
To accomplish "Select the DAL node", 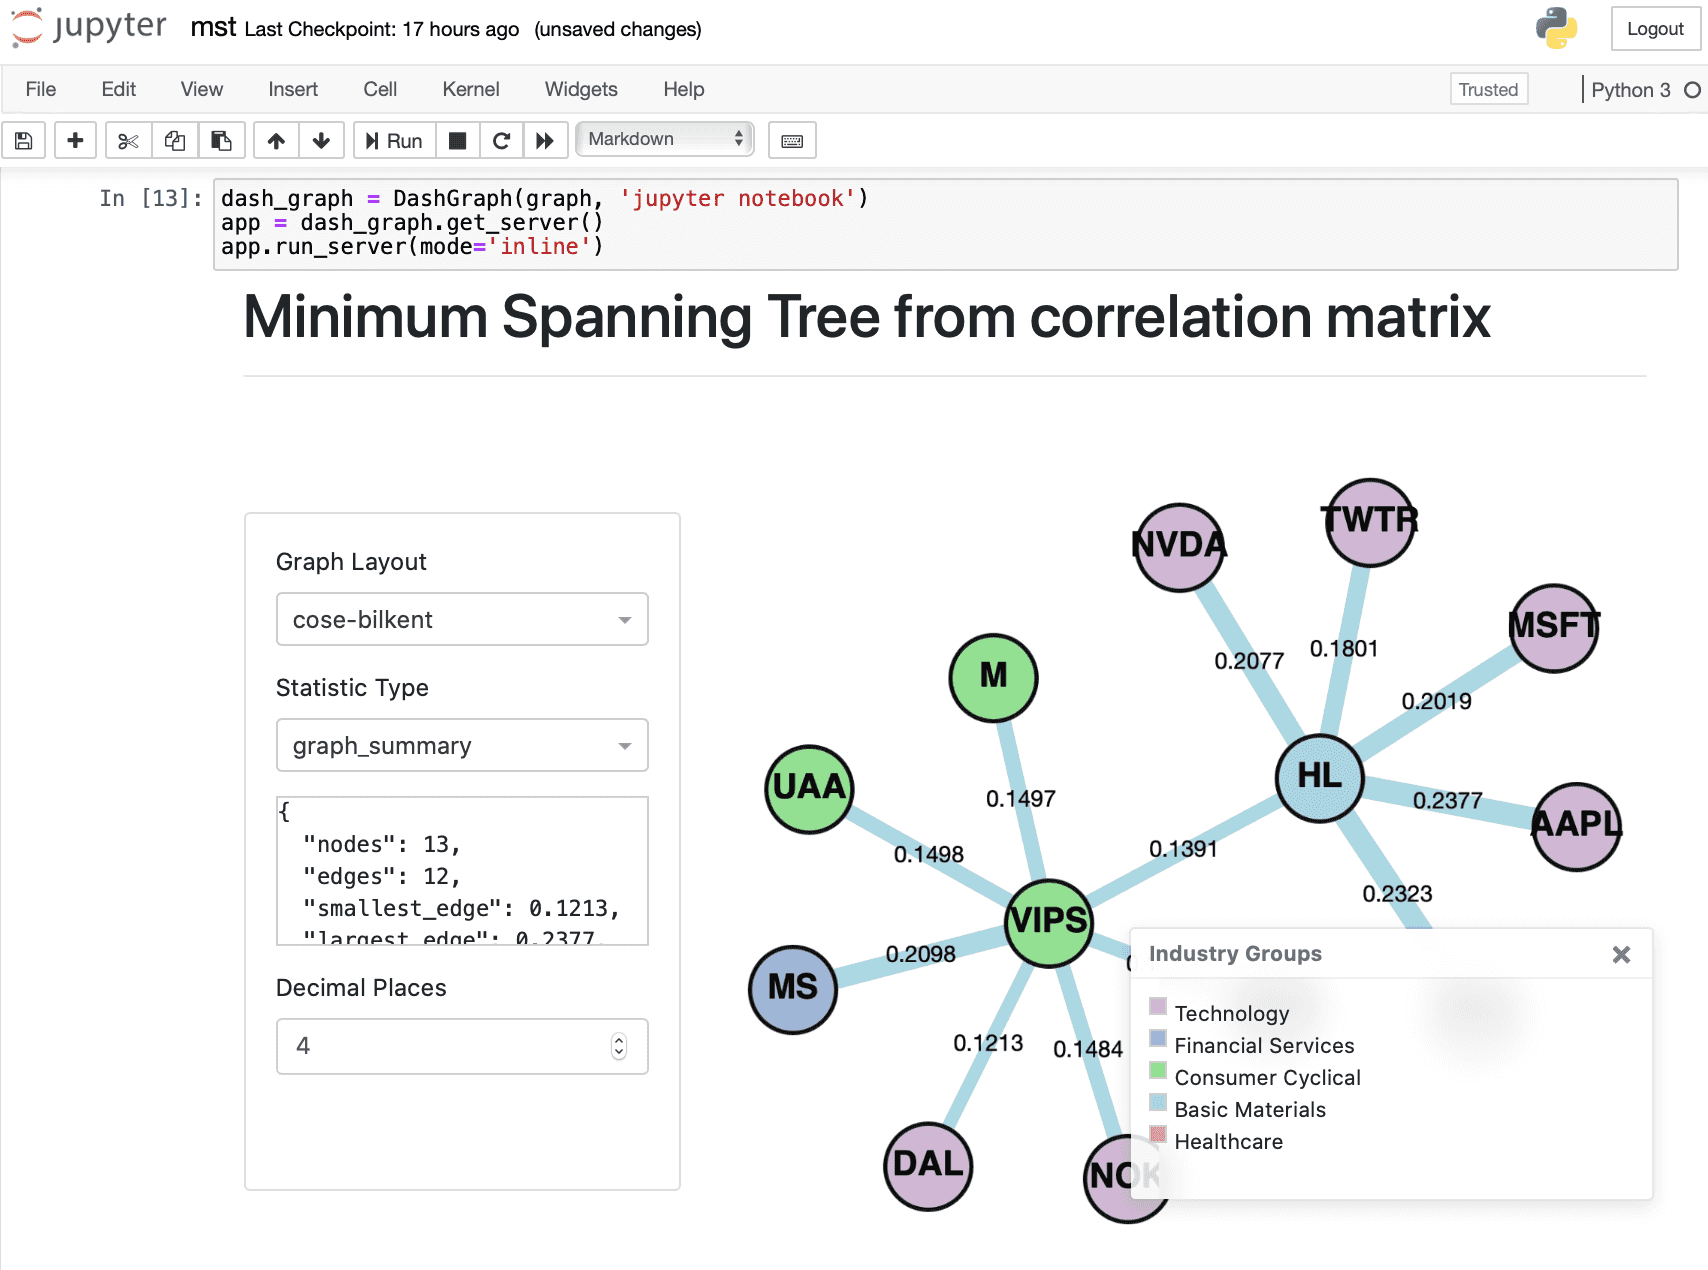I will [928, 1166].
